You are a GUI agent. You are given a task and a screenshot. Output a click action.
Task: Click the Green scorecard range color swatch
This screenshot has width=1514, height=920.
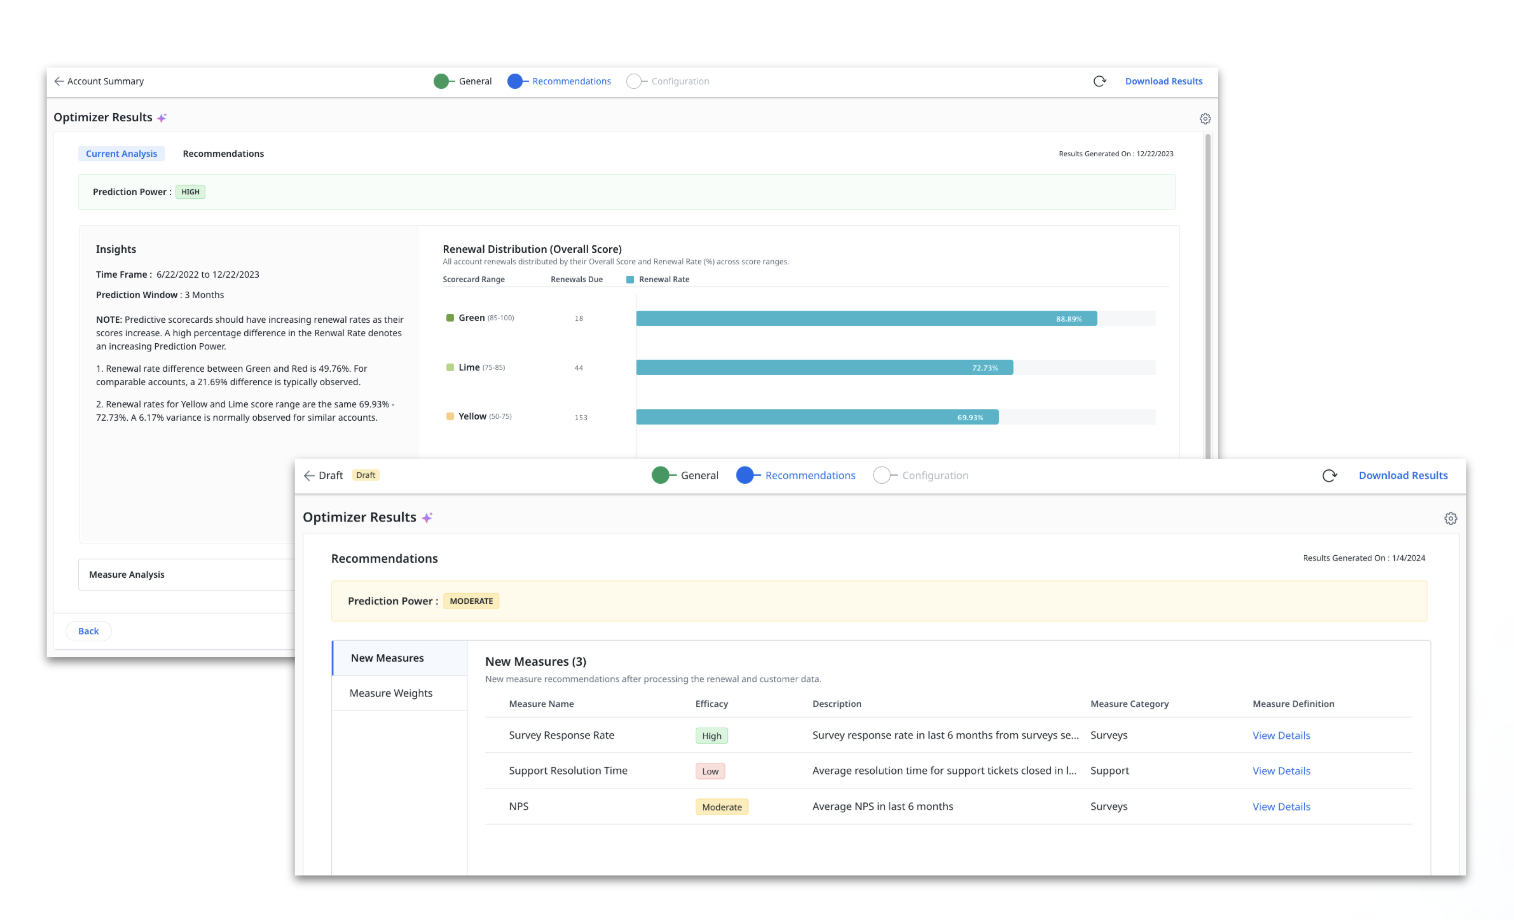450,317
